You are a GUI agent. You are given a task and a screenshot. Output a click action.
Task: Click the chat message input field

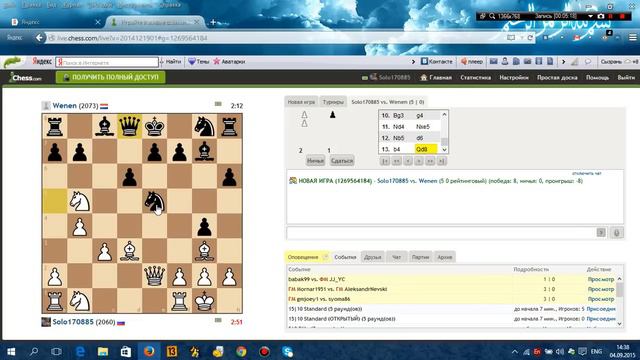tap(441, 233)
